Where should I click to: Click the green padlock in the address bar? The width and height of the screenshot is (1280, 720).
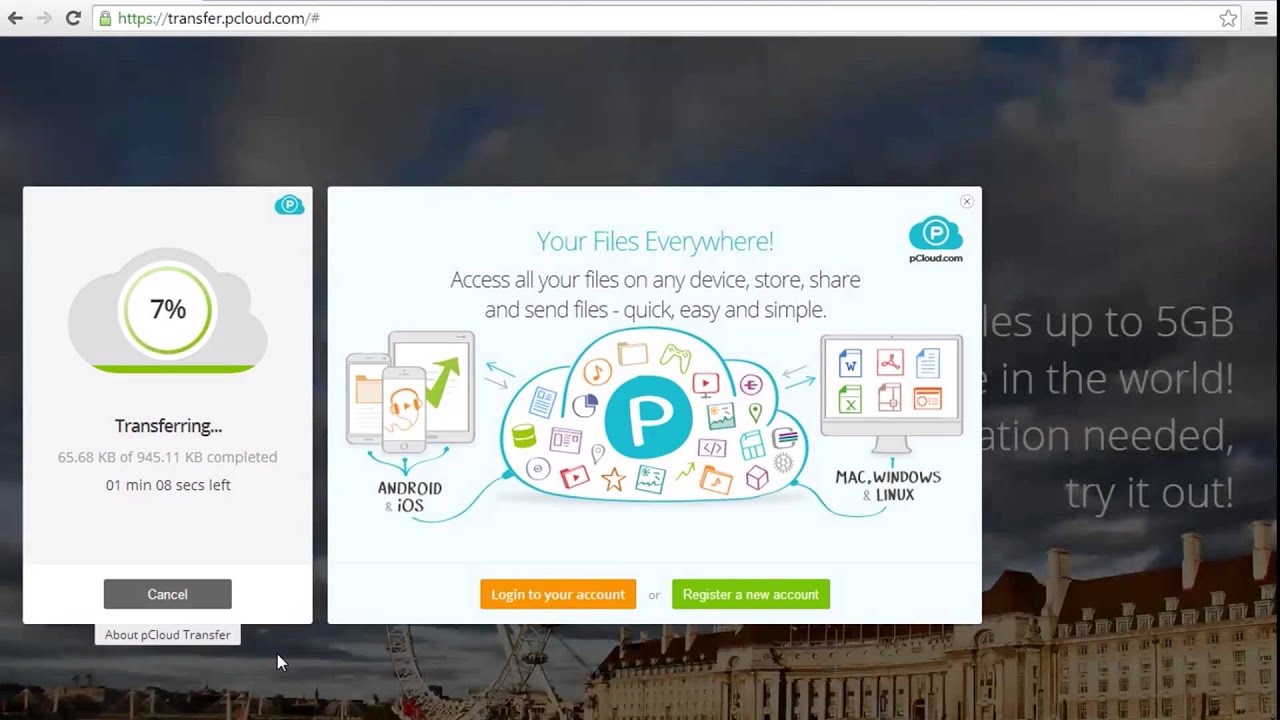pyautogui.click(x=106, y=18)
